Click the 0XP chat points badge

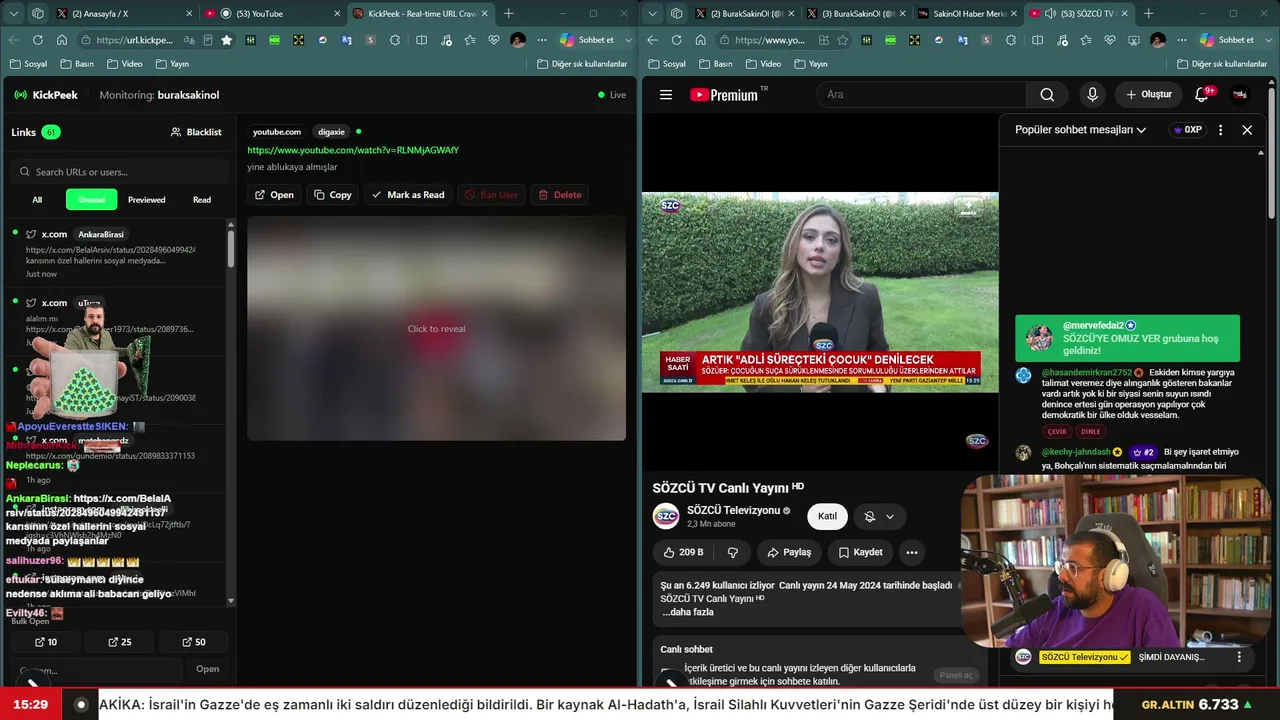pos(1187,130)
